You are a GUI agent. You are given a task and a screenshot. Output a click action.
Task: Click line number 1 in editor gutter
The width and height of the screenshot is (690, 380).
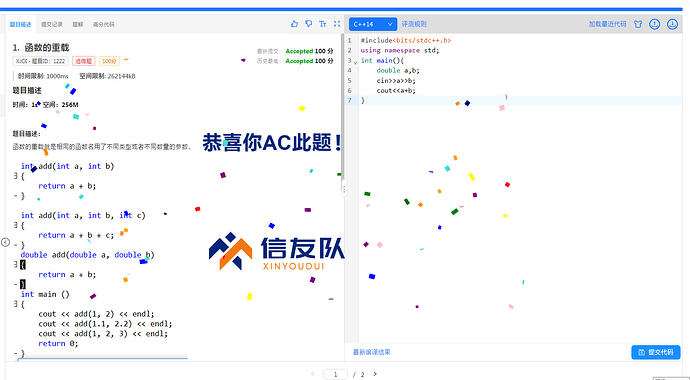350,40
